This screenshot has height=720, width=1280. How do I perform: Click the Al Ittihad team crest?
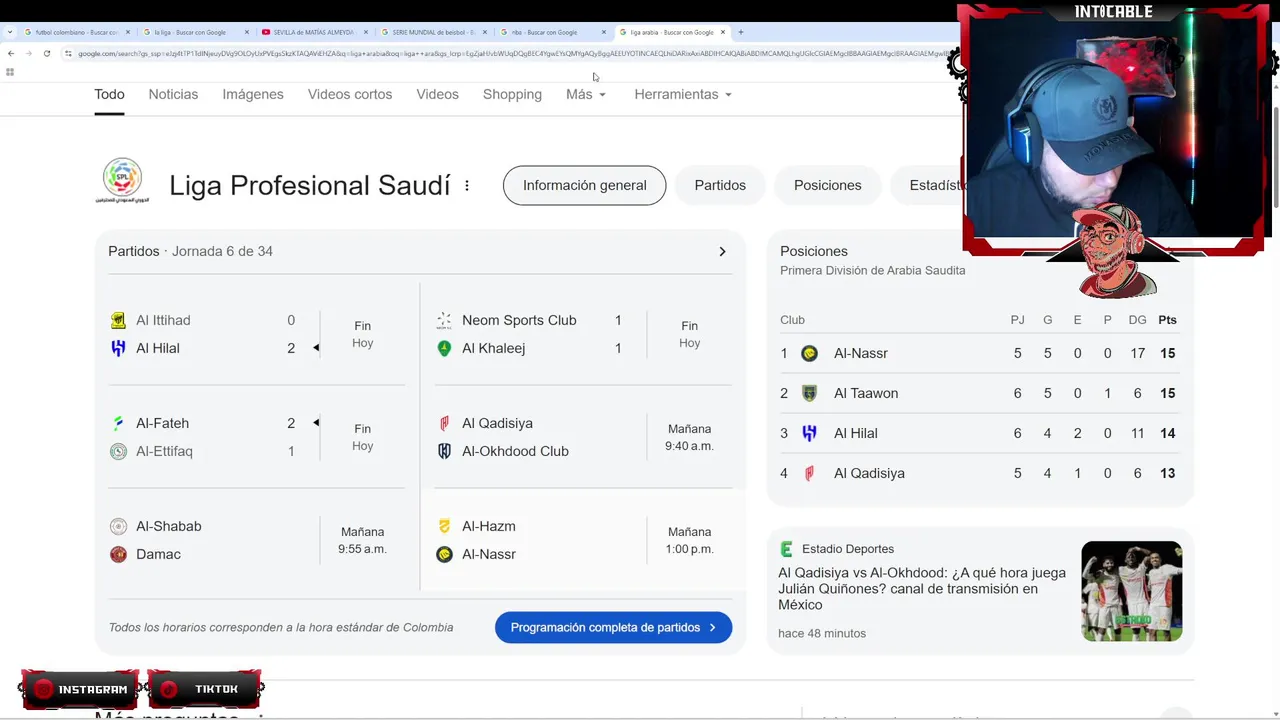tap(118, 320)
